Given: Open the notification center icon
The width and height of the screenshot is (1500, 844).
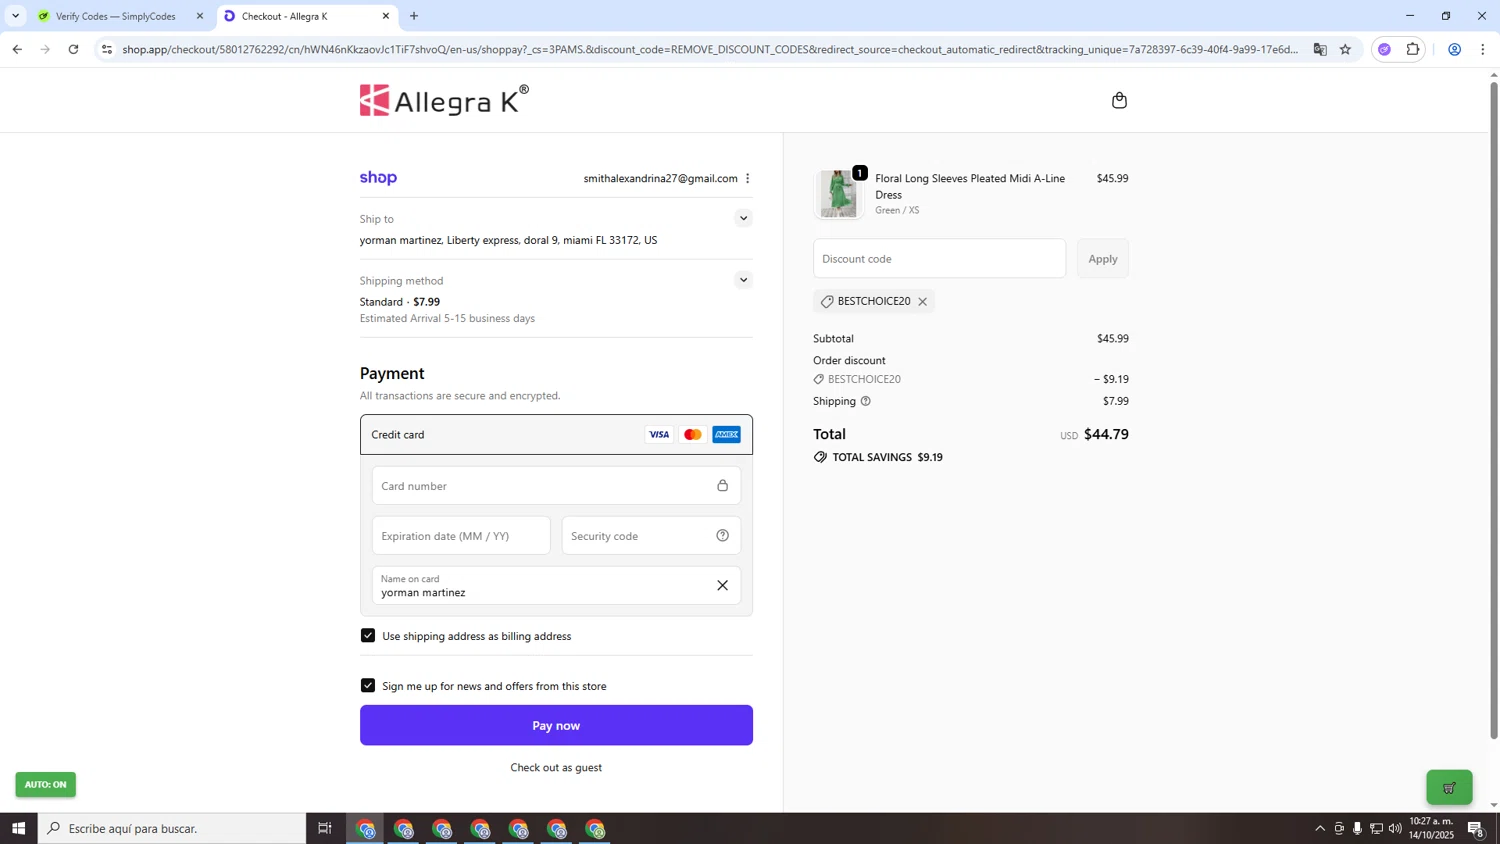Looking at the screenshot, I should 1476,829.
